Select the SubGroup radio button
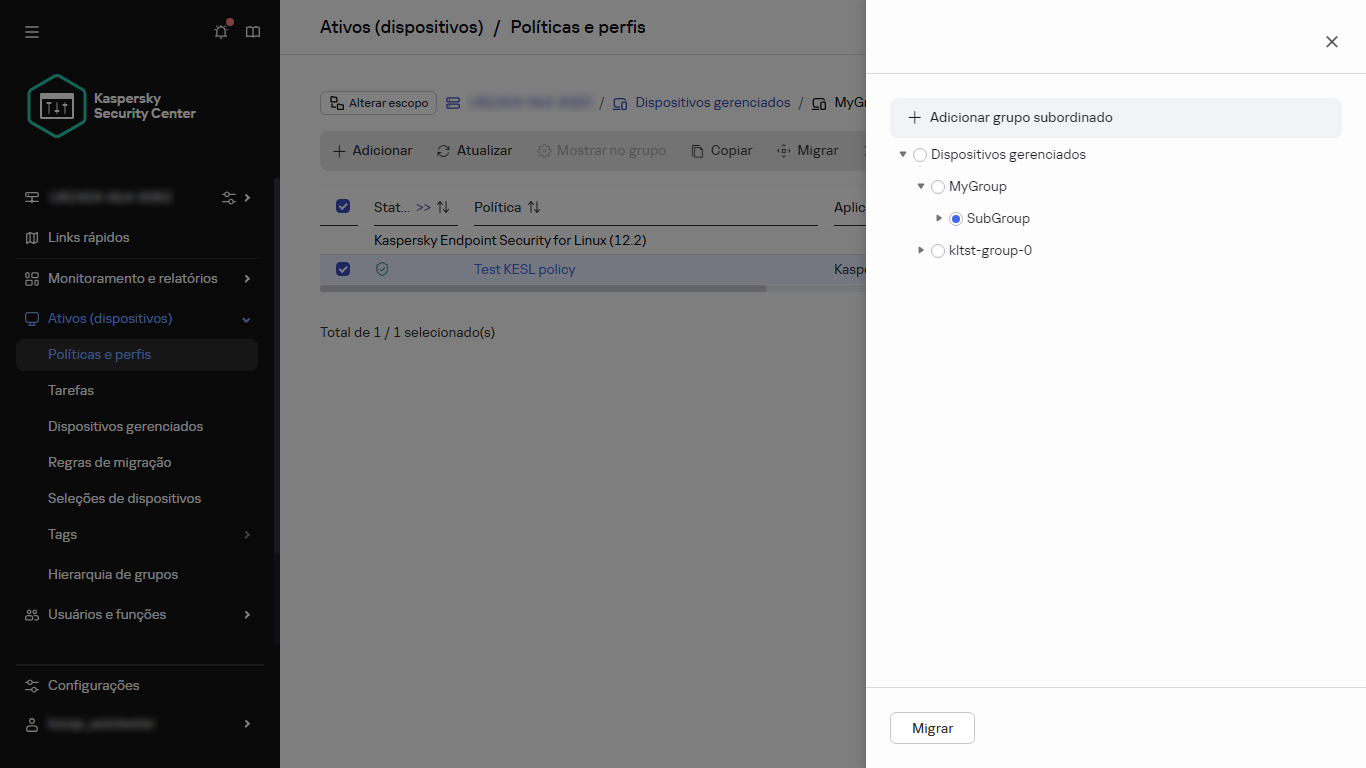This screenshot has height=768, width=1366. click(956, 219)
